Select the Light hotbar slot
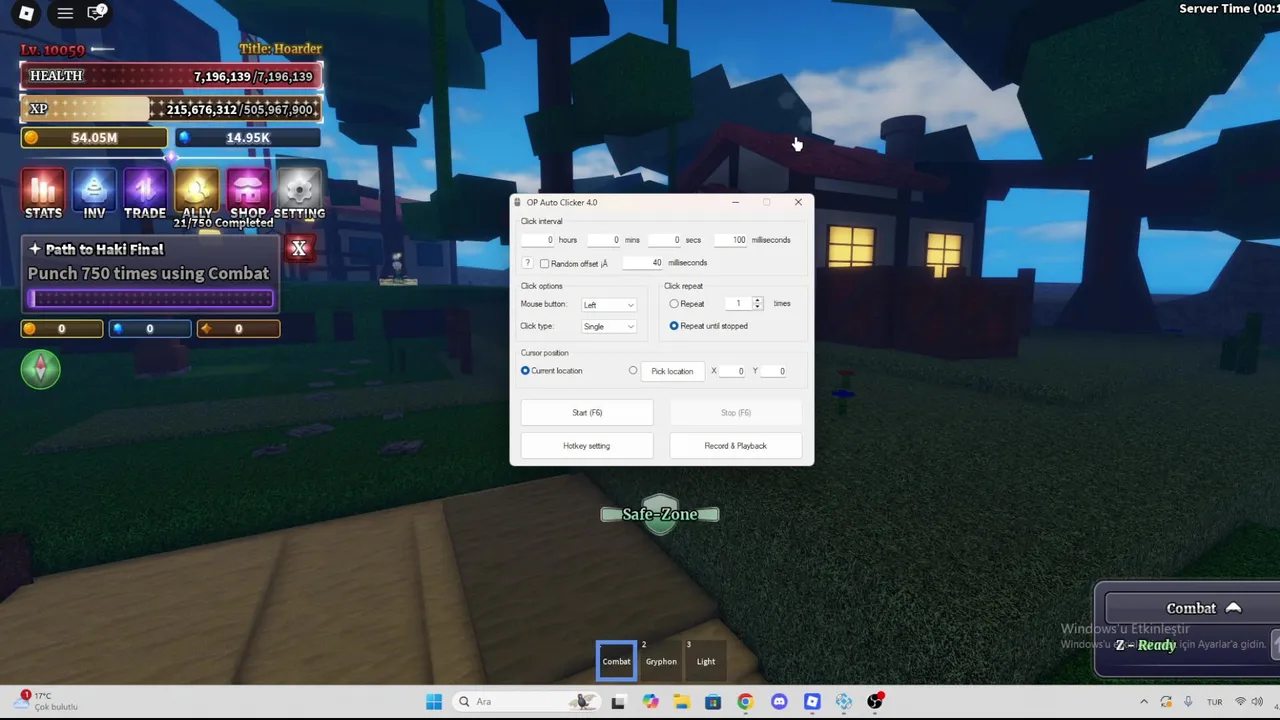This screenshot has height=720, width=1280. [706, 661]
